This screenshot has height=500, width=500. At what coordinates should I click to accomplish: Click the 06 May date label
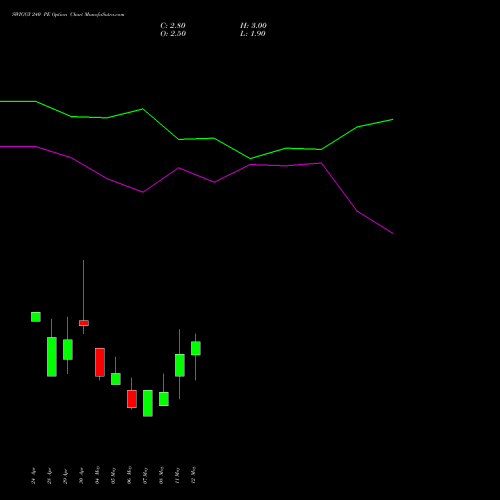point(129,475)
